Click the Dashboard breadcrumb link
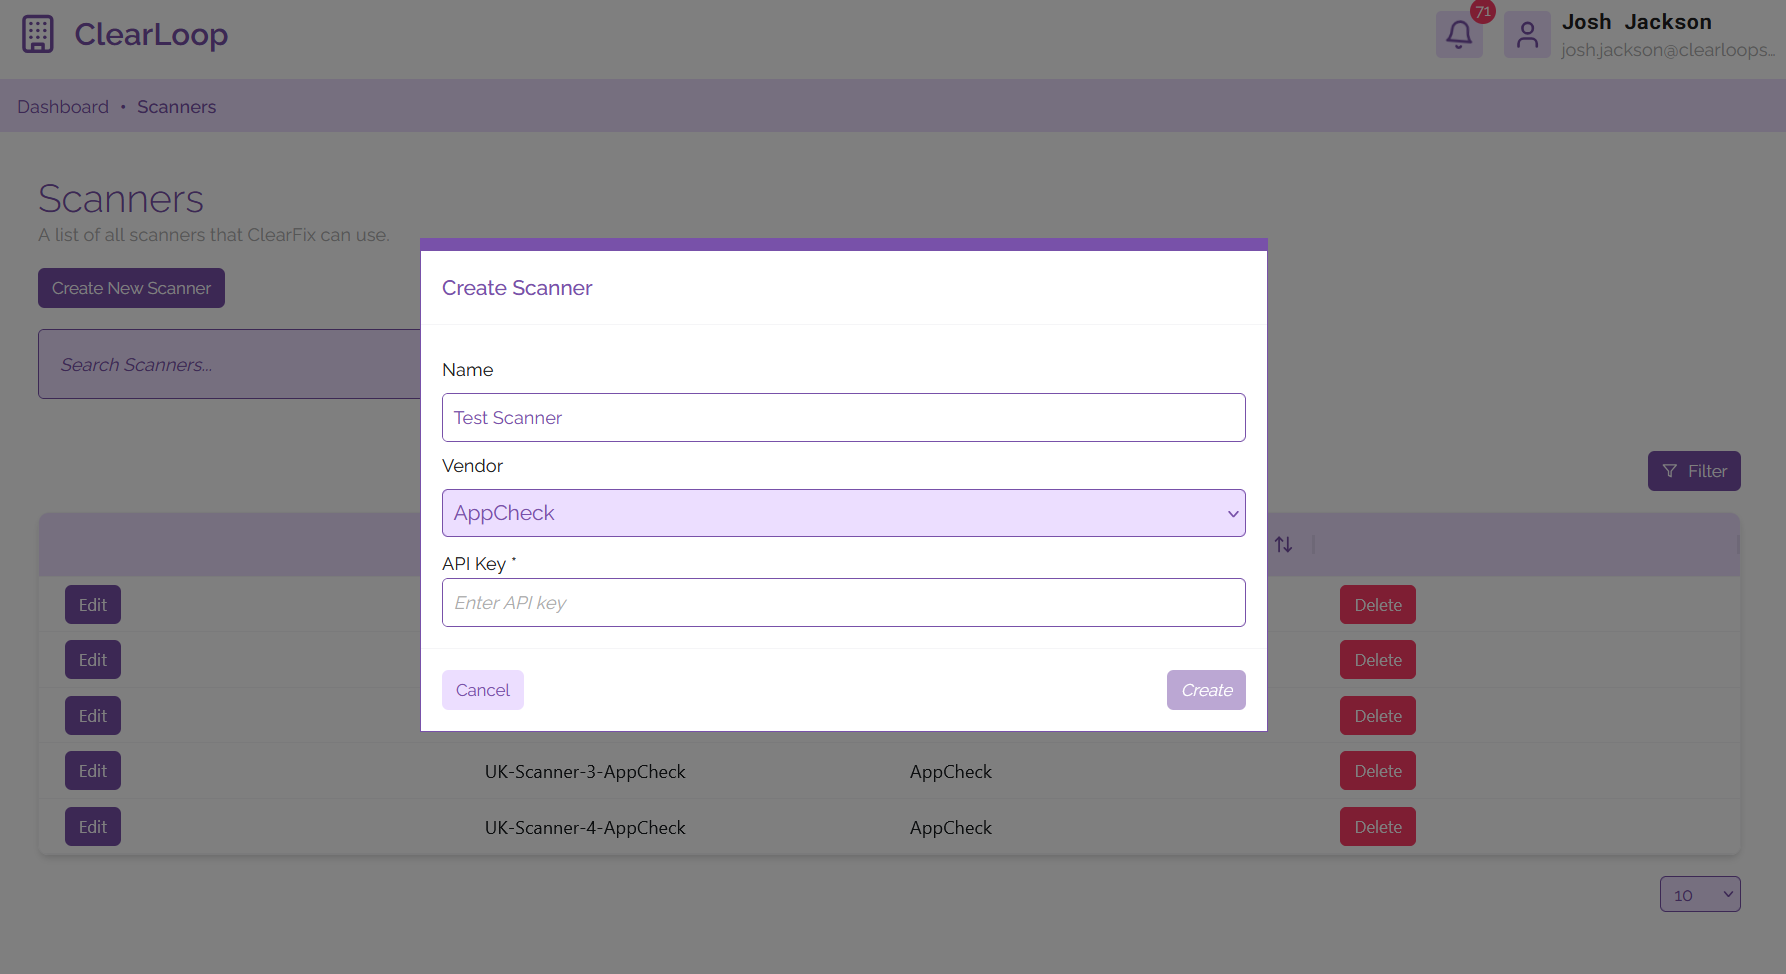Screen dimensions: 1786x974 tap(63, 106)
